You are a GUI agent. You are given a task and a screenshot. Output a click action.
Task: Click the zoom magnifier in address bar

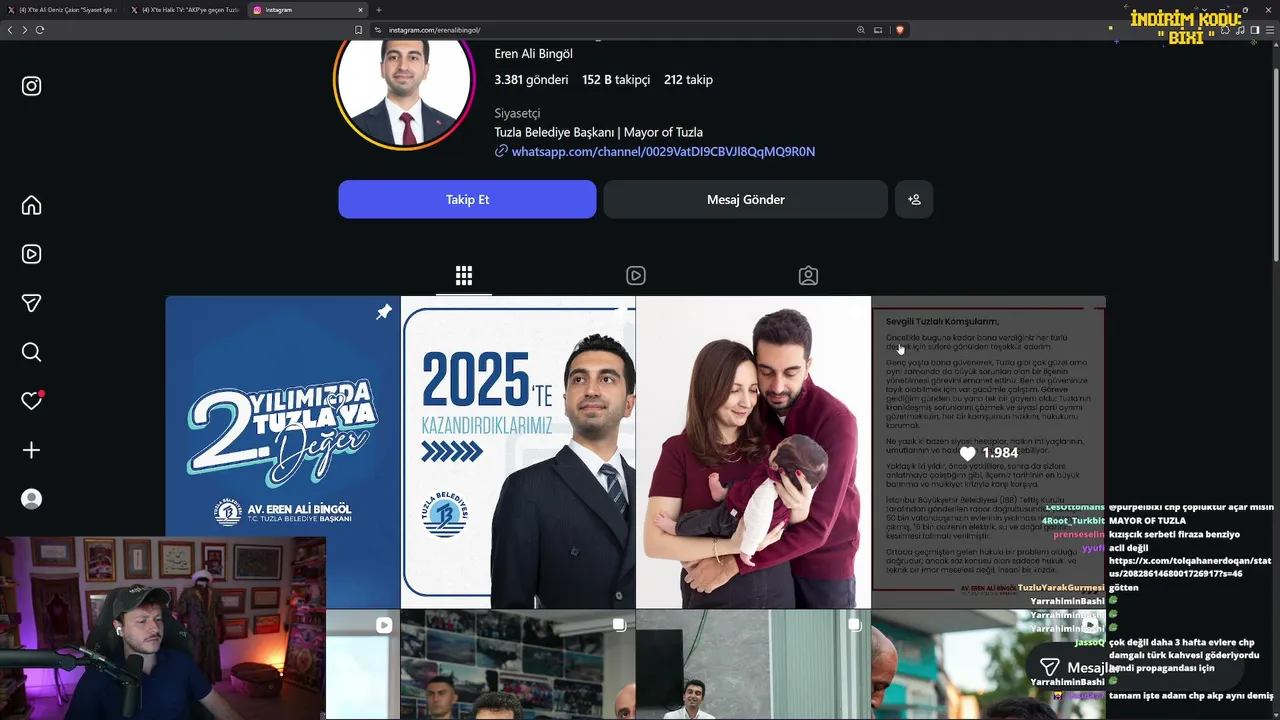(x=861, y=30)
